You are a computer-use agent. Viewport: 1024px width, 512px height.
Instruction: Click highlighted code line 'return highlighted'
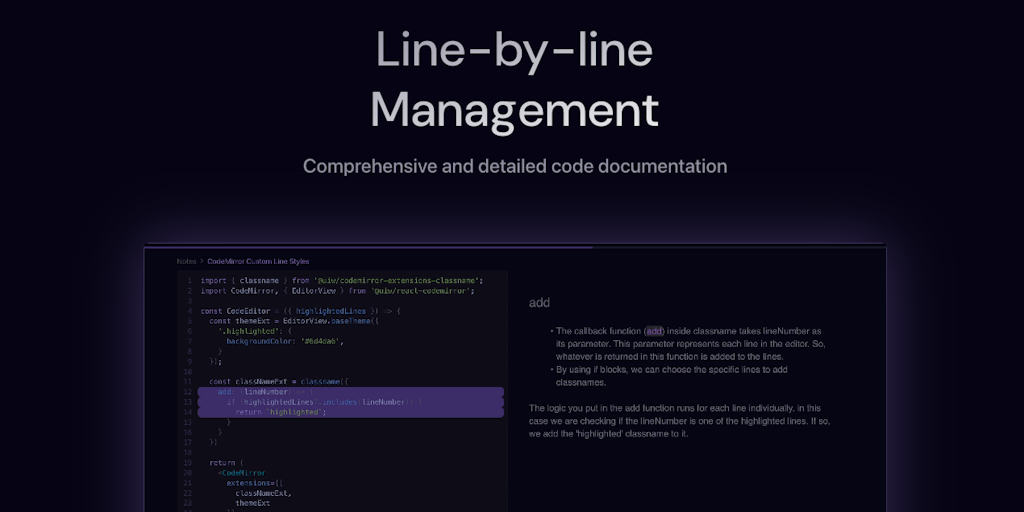point(280,412)
